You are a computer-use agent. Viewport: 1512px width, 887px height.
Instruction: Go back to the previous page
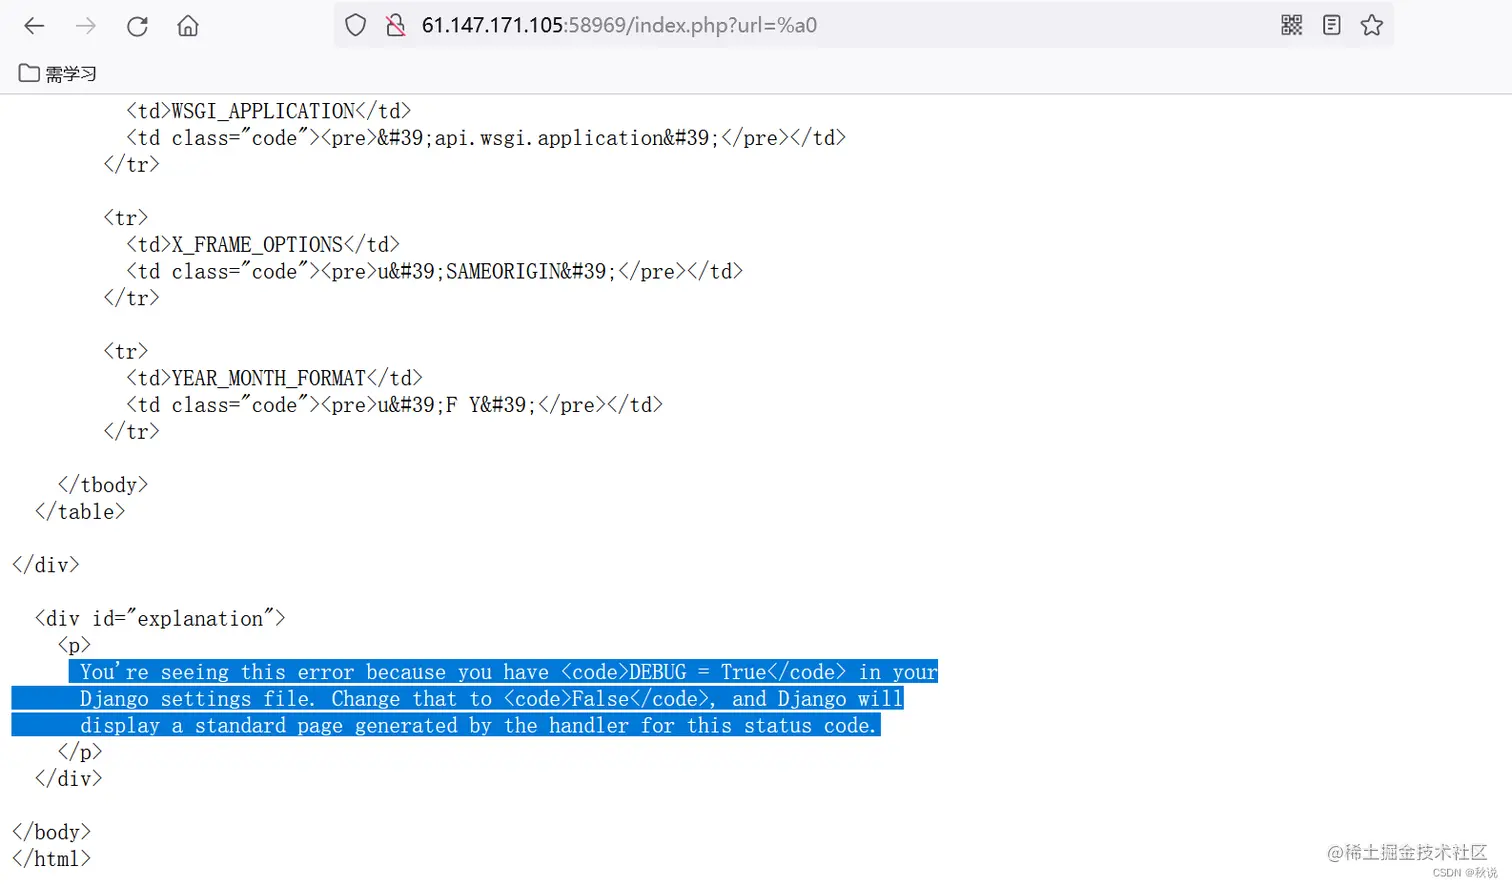pyautogui.click(x=35, y=26)
